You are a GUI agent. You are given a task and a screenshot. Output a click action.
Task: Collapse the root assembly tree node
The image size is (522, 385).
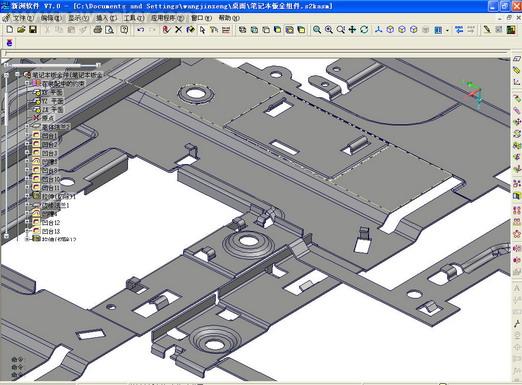click(x=17, y=74)
